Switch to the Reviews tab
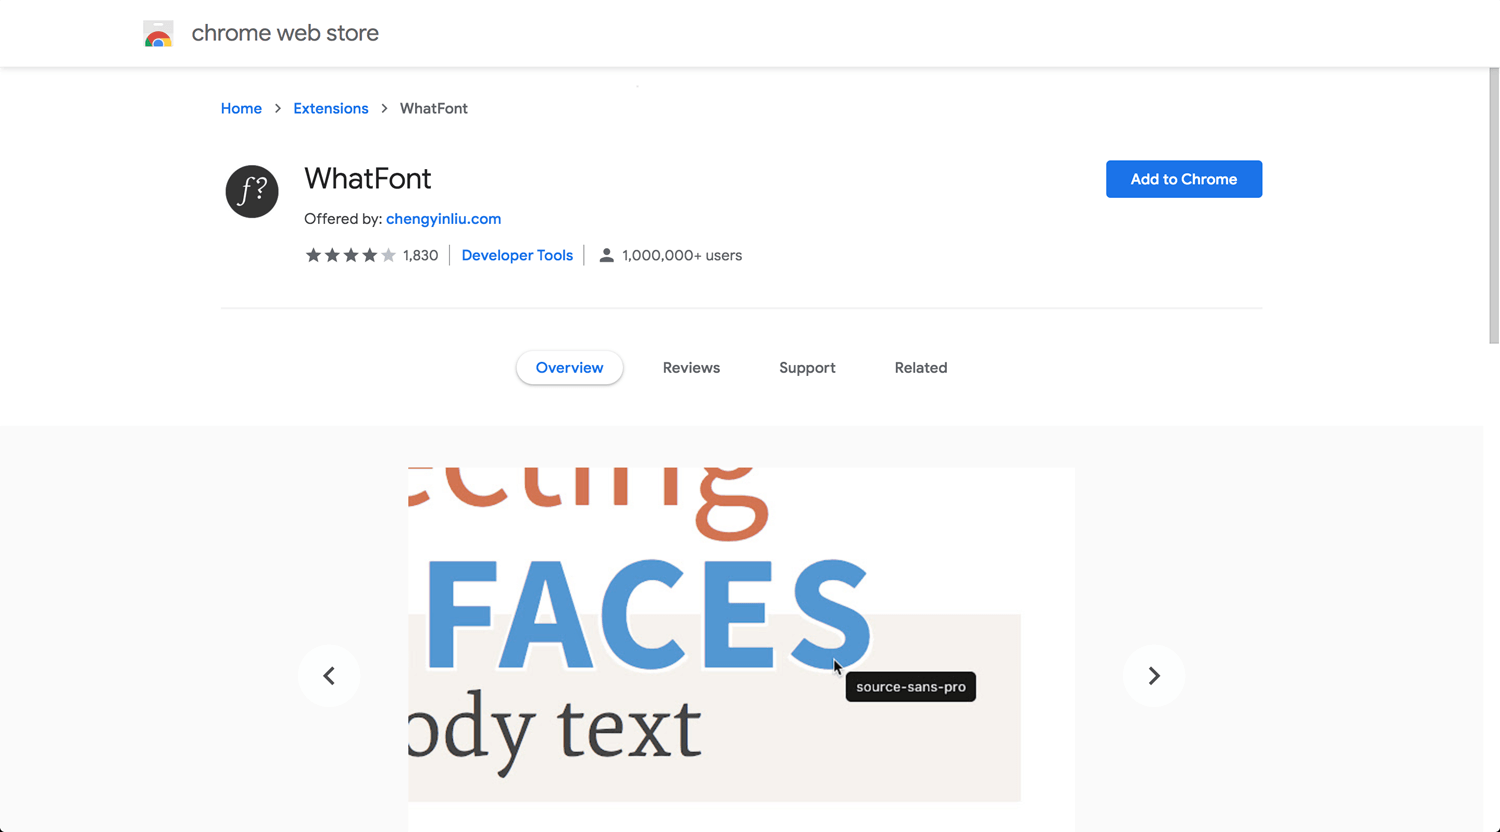This screenshot has height=832, width=1500. coord(691,367)
